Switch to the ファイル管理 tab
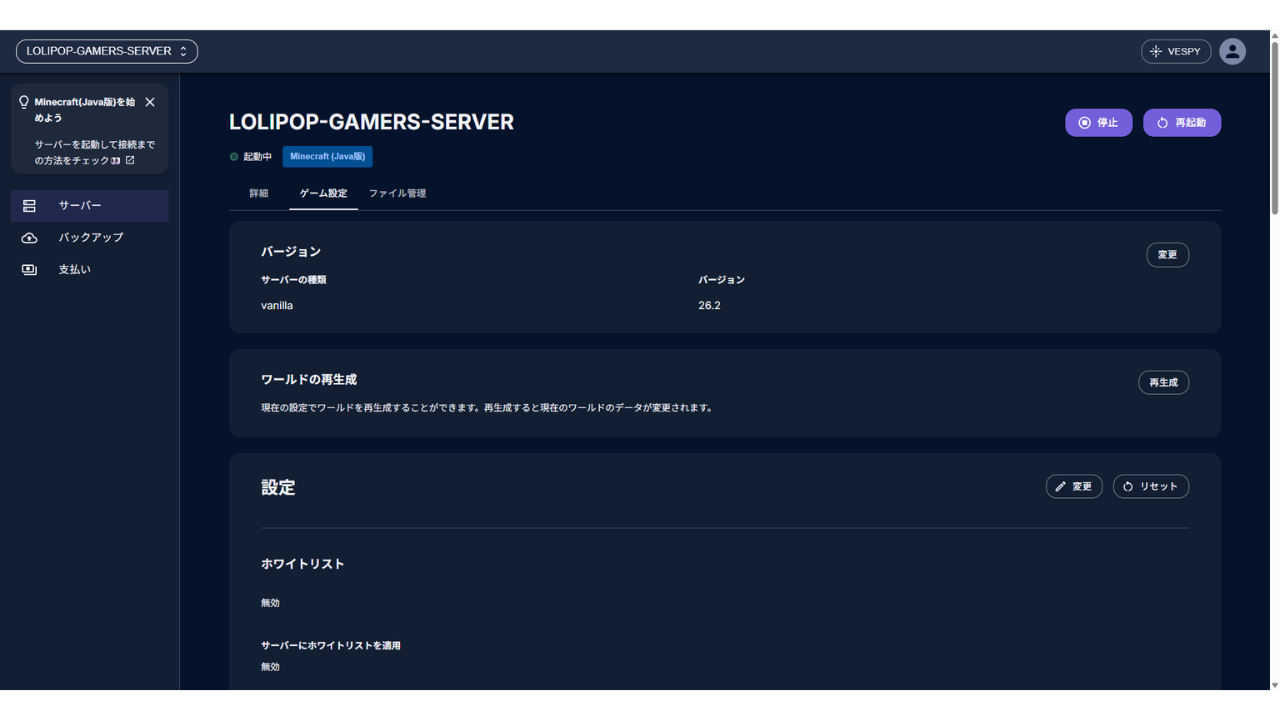1280x720 pixels. [x=397, y=193]
